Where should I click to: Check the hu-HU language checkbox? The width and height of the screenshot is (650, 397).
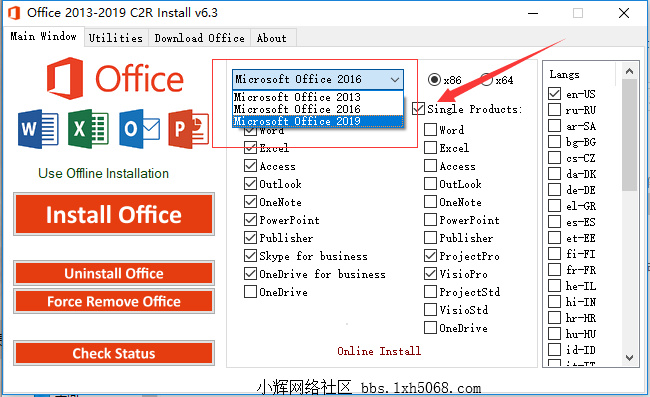point(554,334)
